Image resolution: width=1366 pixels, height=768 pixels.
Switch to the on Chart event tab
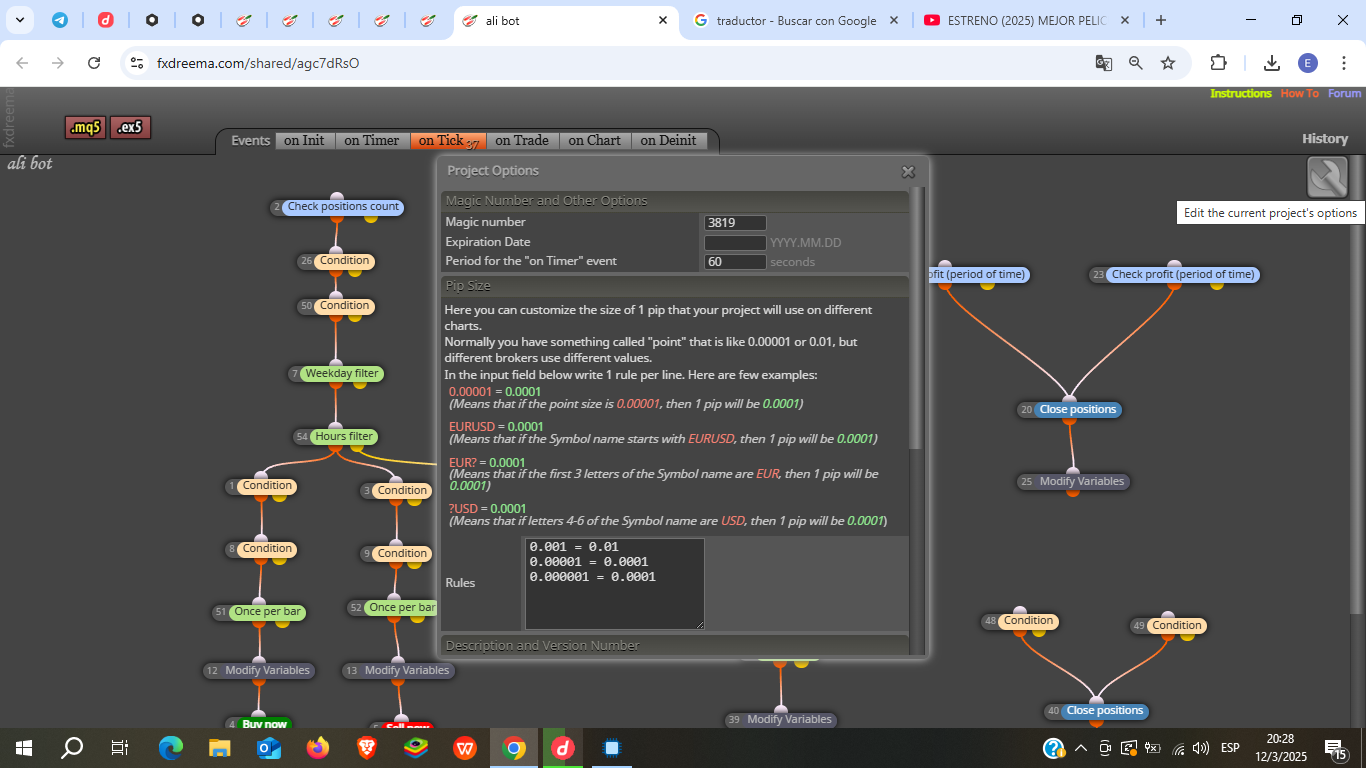(595, 141)
